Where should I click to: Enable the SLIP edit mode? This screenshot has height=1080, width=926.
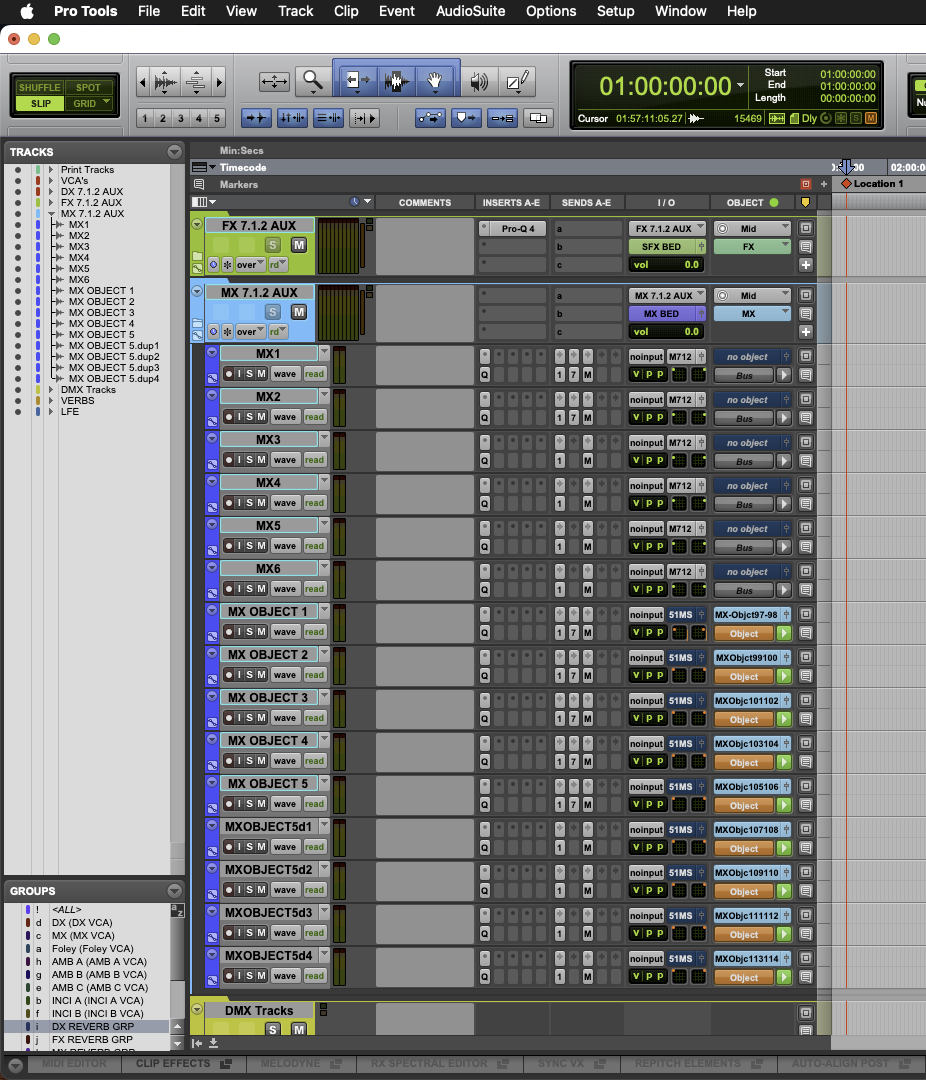pos(39,103)
